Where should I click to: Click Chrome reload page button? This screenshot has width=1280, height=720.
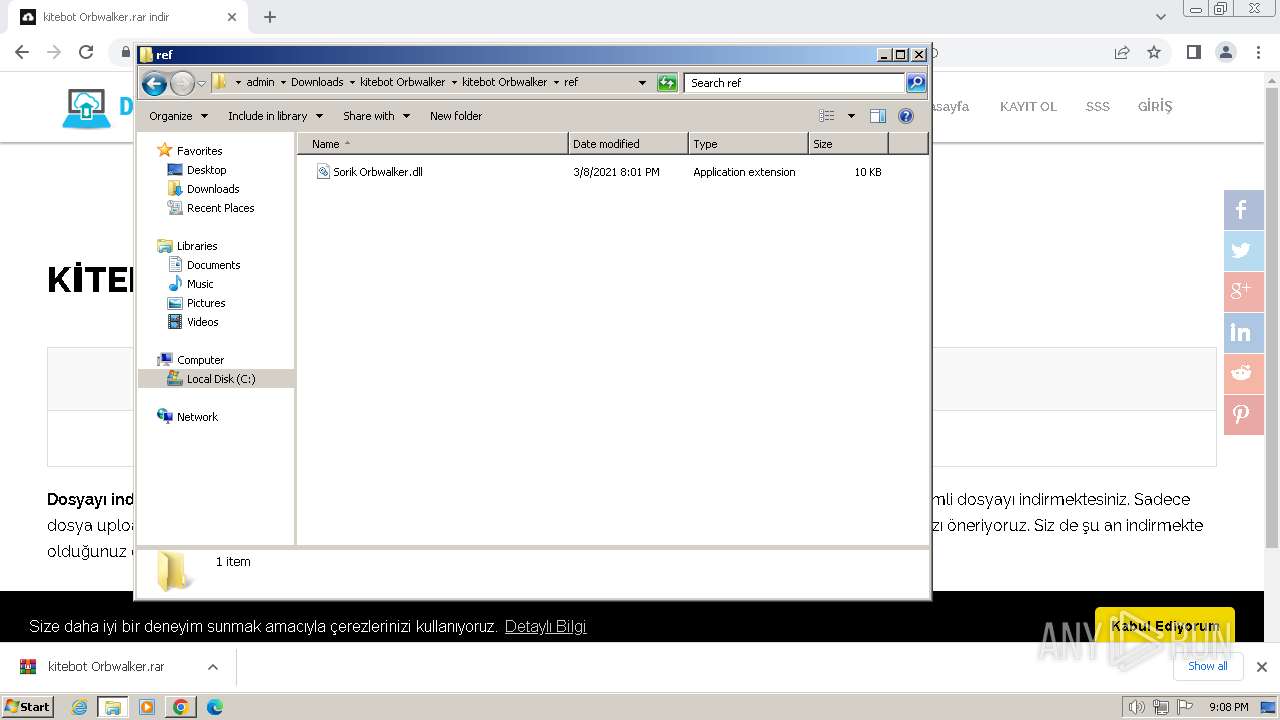click(86, 52)
